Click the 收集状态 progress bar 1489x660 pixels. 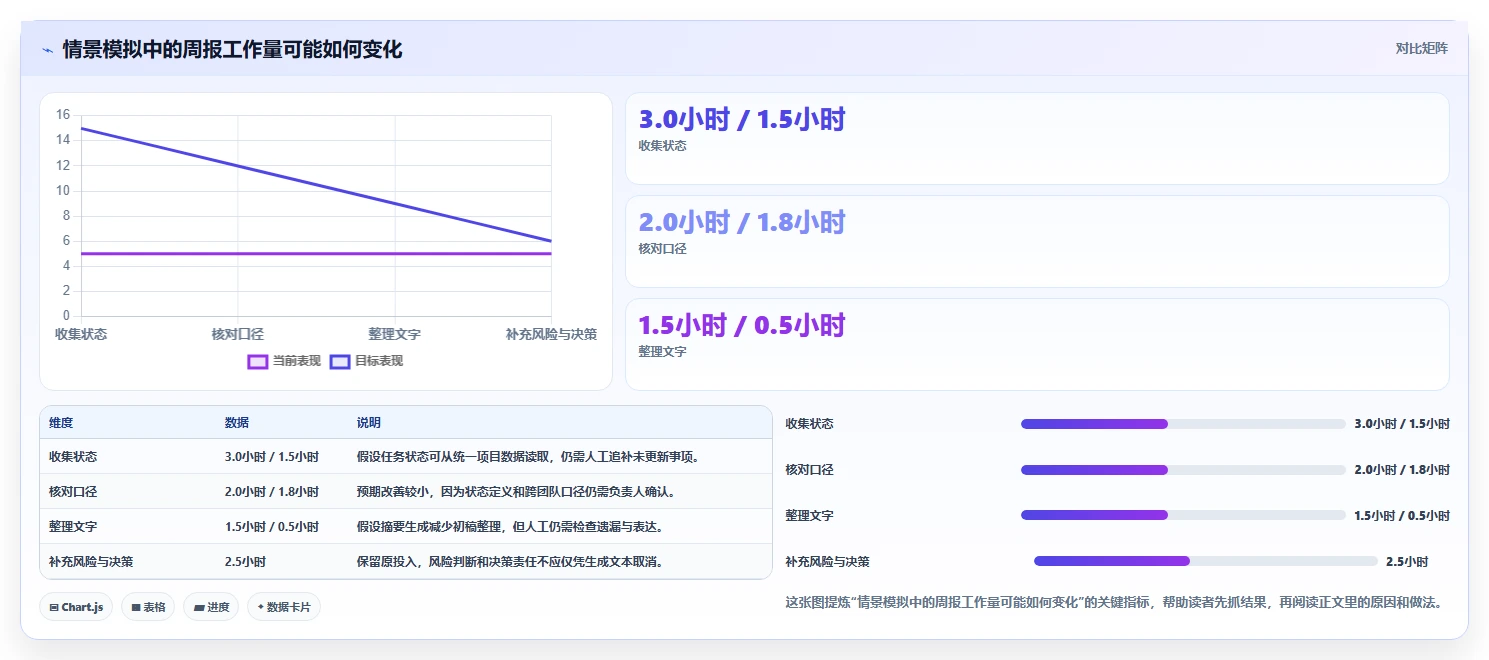[1183, 424]
